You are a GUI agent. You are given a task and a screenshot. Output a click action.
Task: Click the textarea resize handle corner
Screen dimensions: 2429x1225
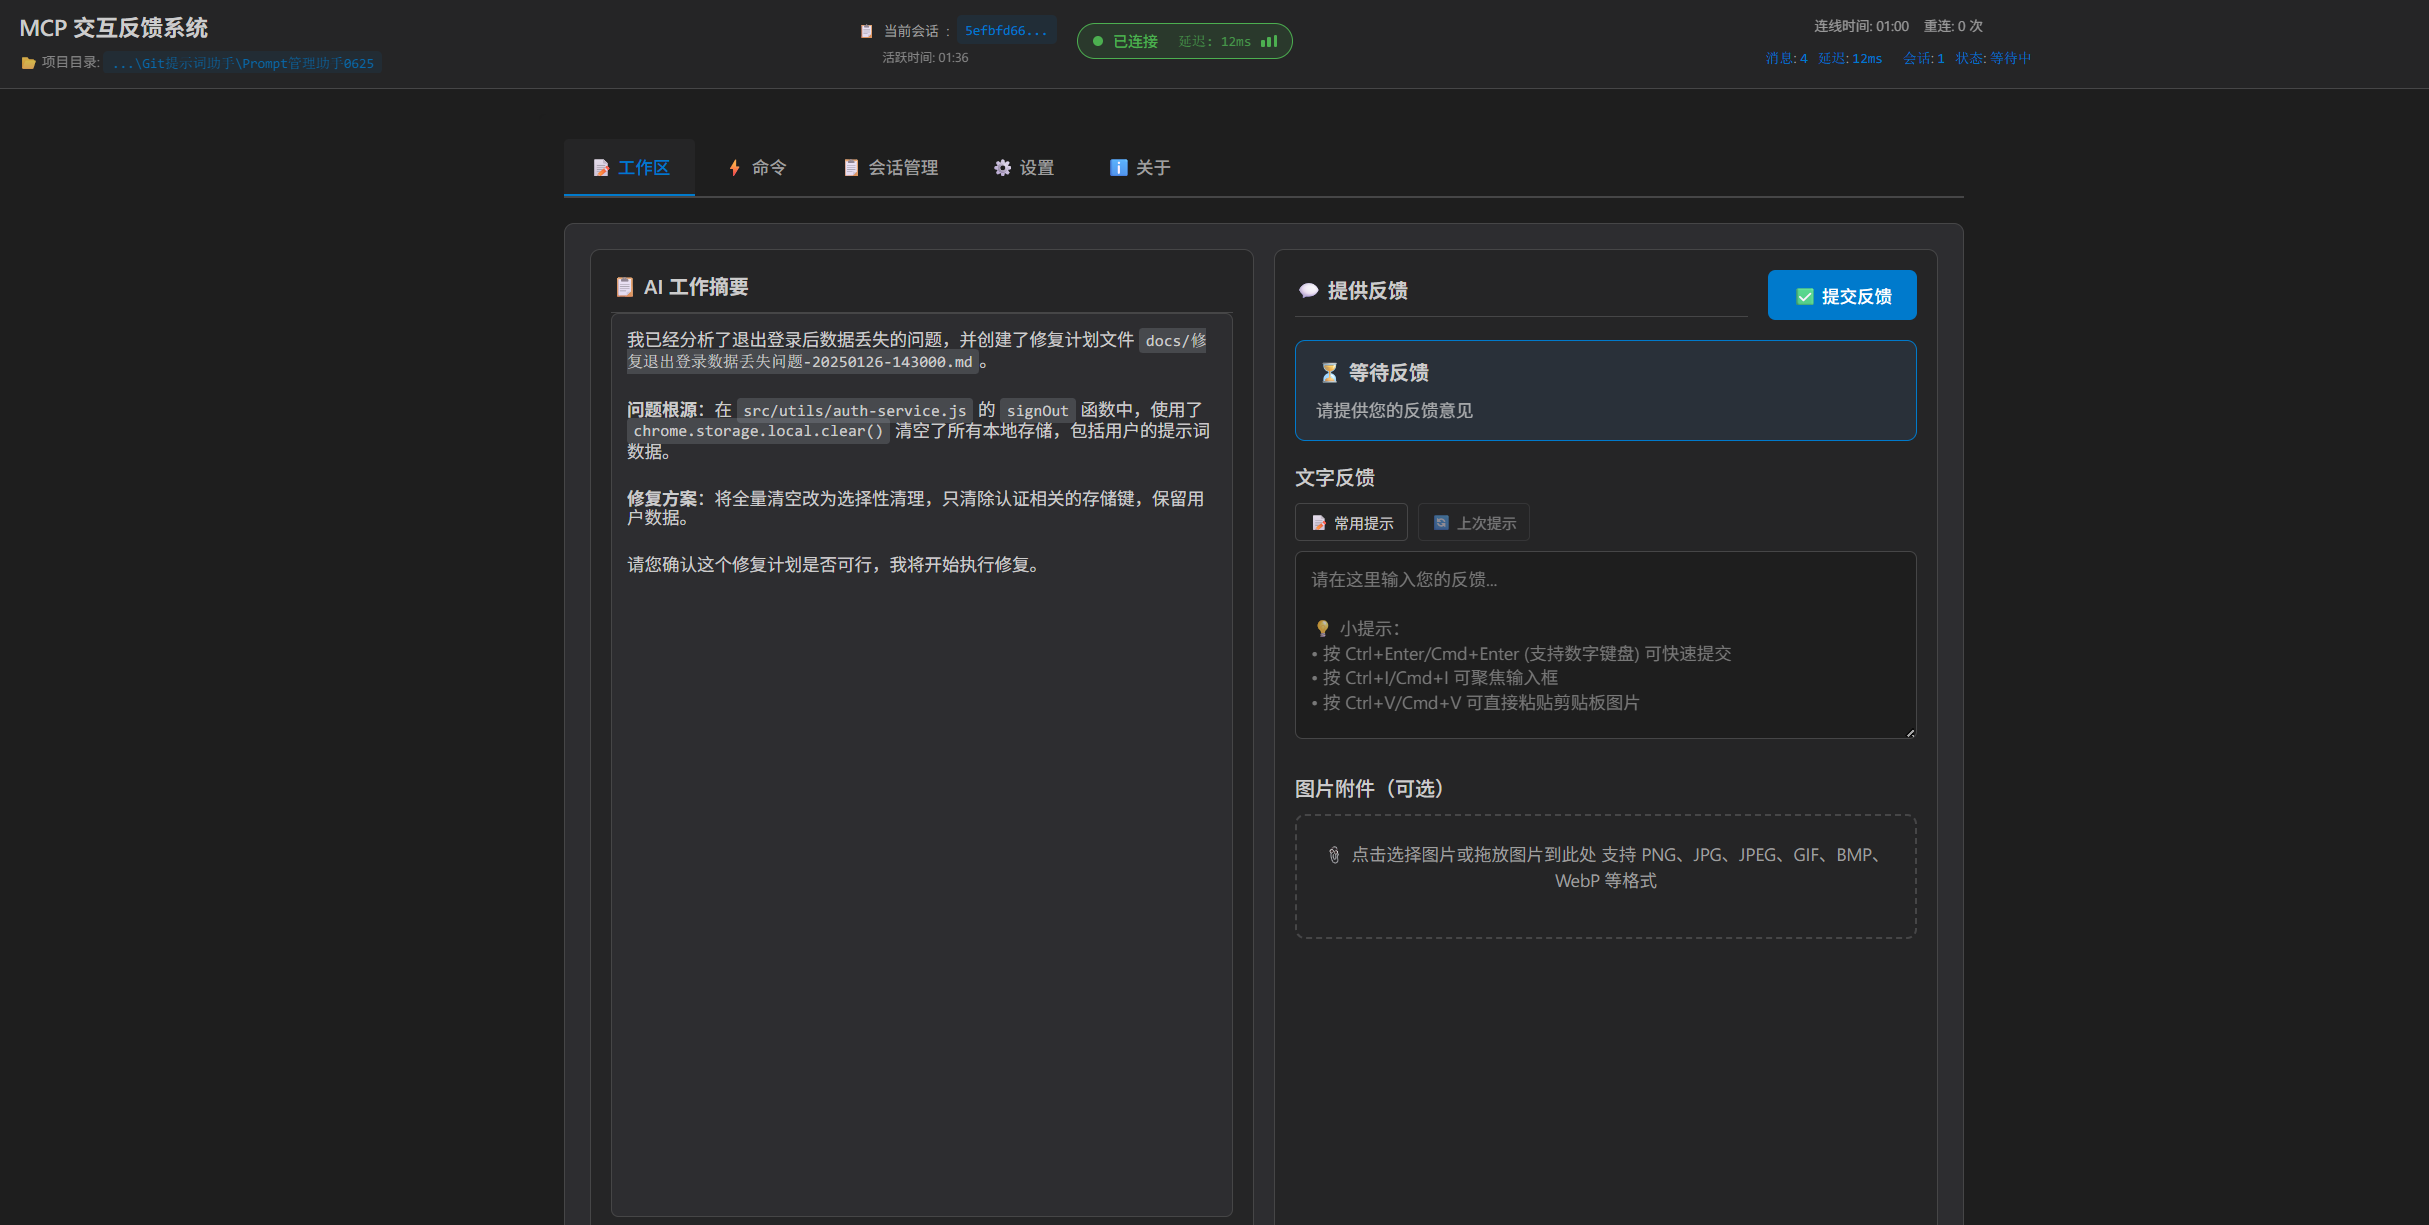[1910, 732]
